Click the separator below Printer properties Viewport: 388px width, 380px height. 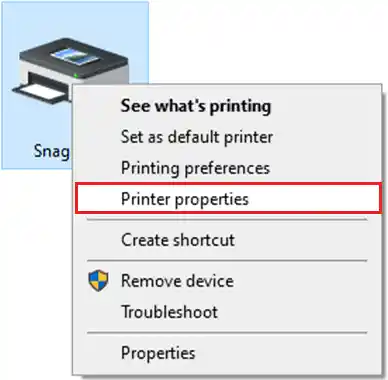click(227, 220)
